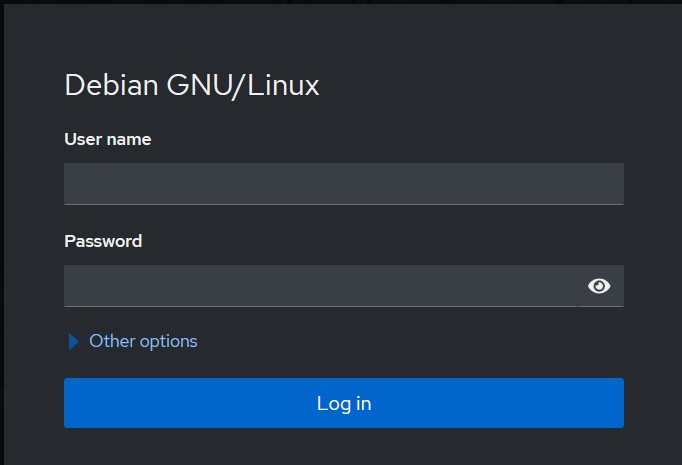
Task: Open the Other options text link
Action: (143, 341)
